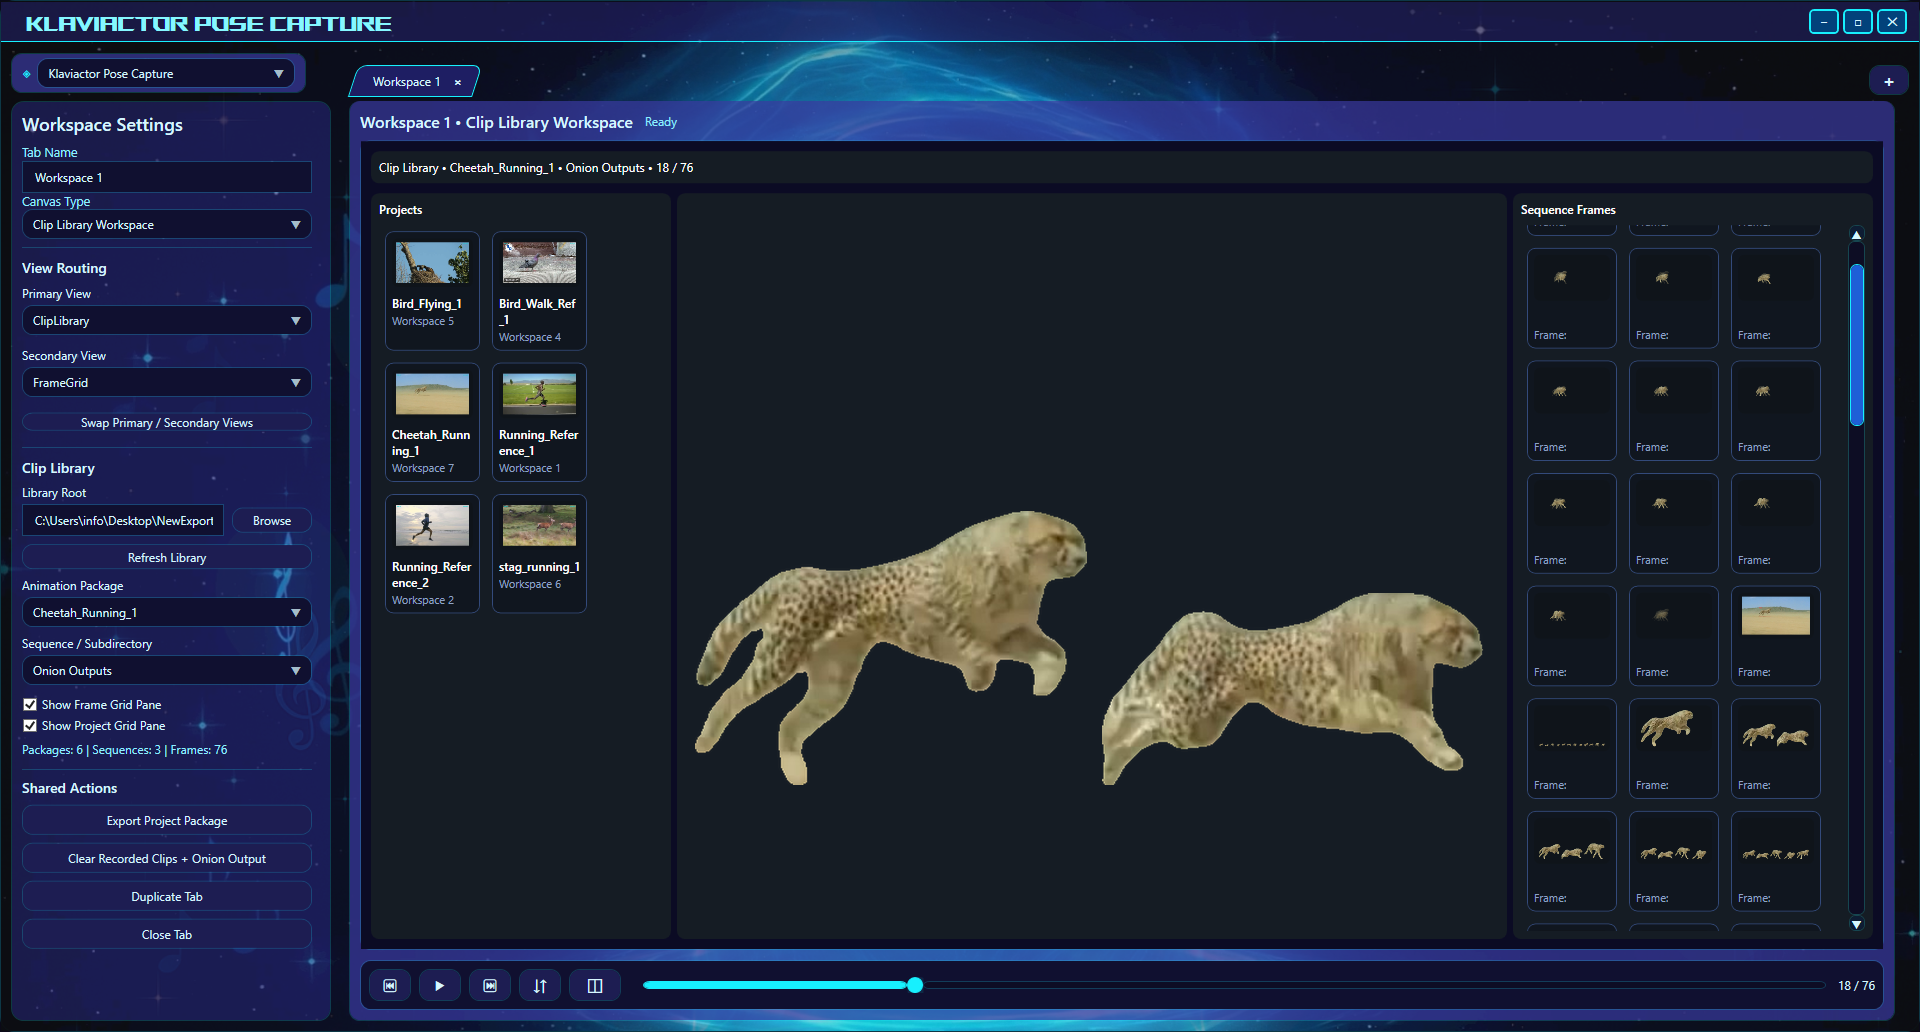Image resolution: width=1920 pixels, height=1032 pixels.
Task: Uncheck Show Frame Grid Pane
Action: click(30, 705)
